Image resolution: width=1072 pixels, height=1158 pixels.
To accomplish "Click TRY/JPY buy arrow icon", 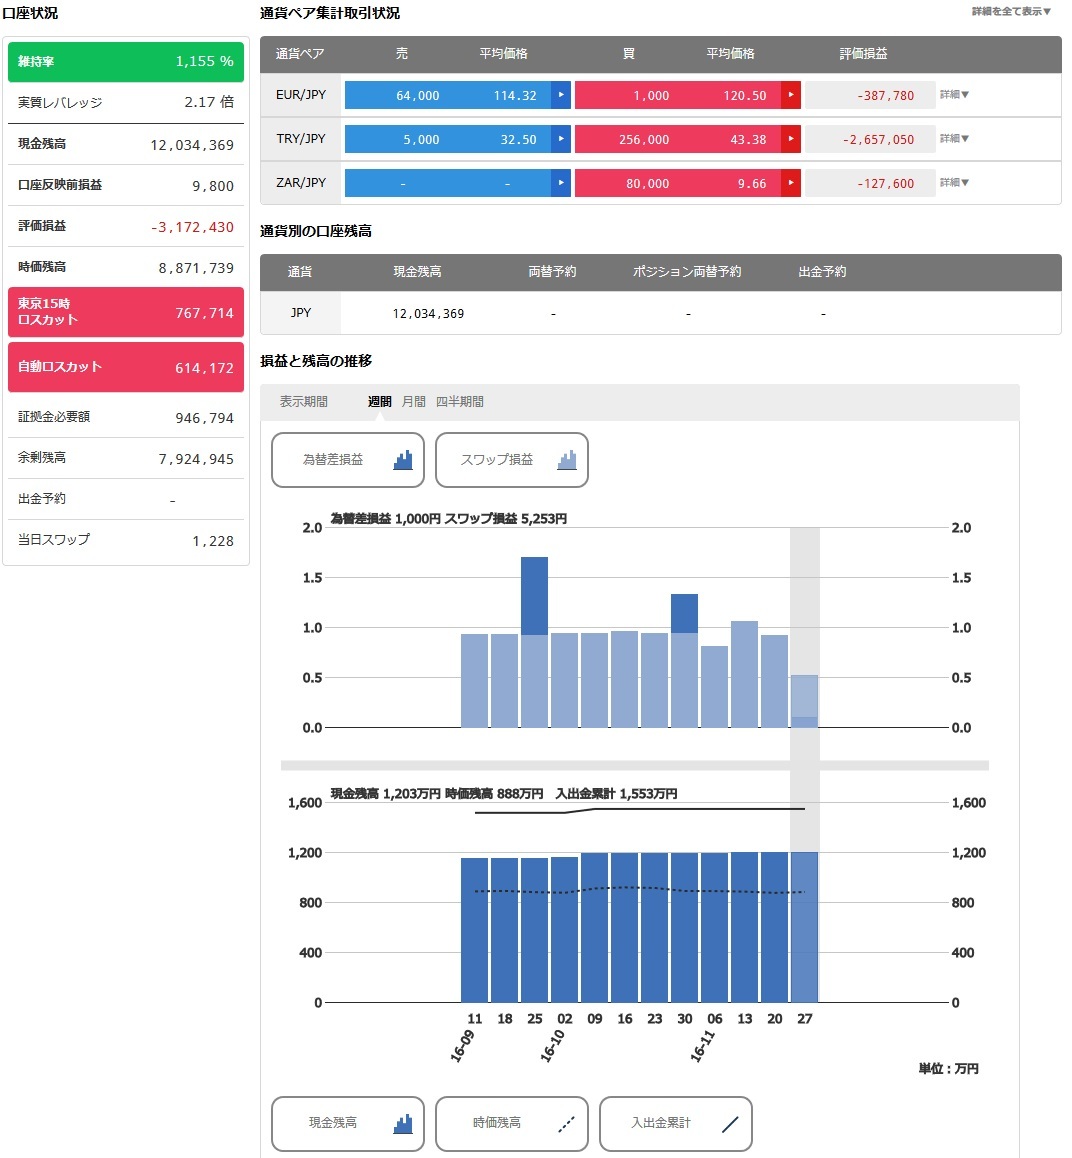I will (791, 139).
